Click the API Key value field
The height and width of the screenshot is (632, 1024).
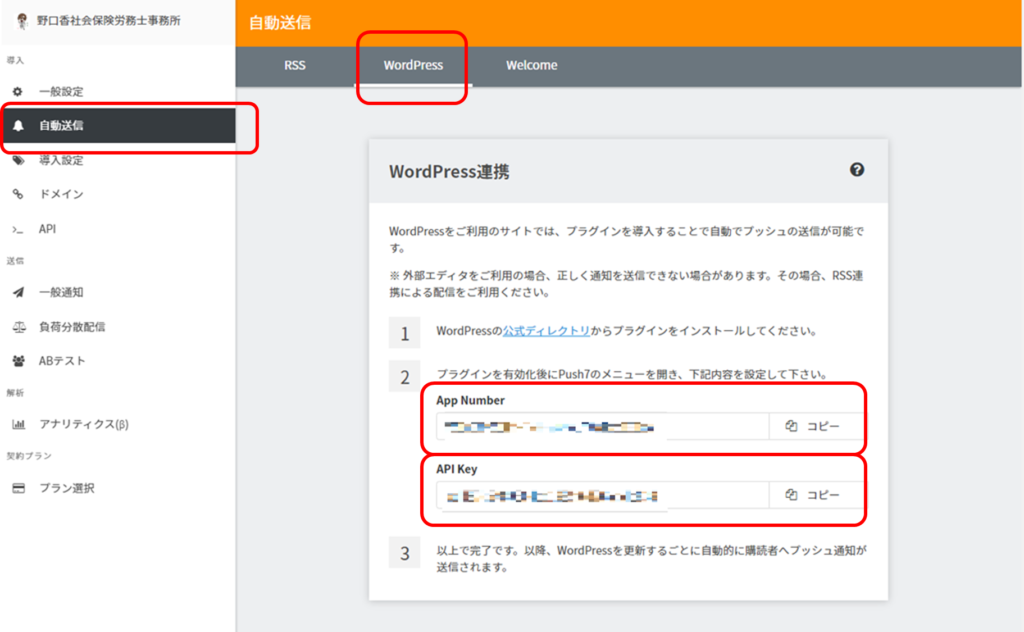[x=603, y=495]
